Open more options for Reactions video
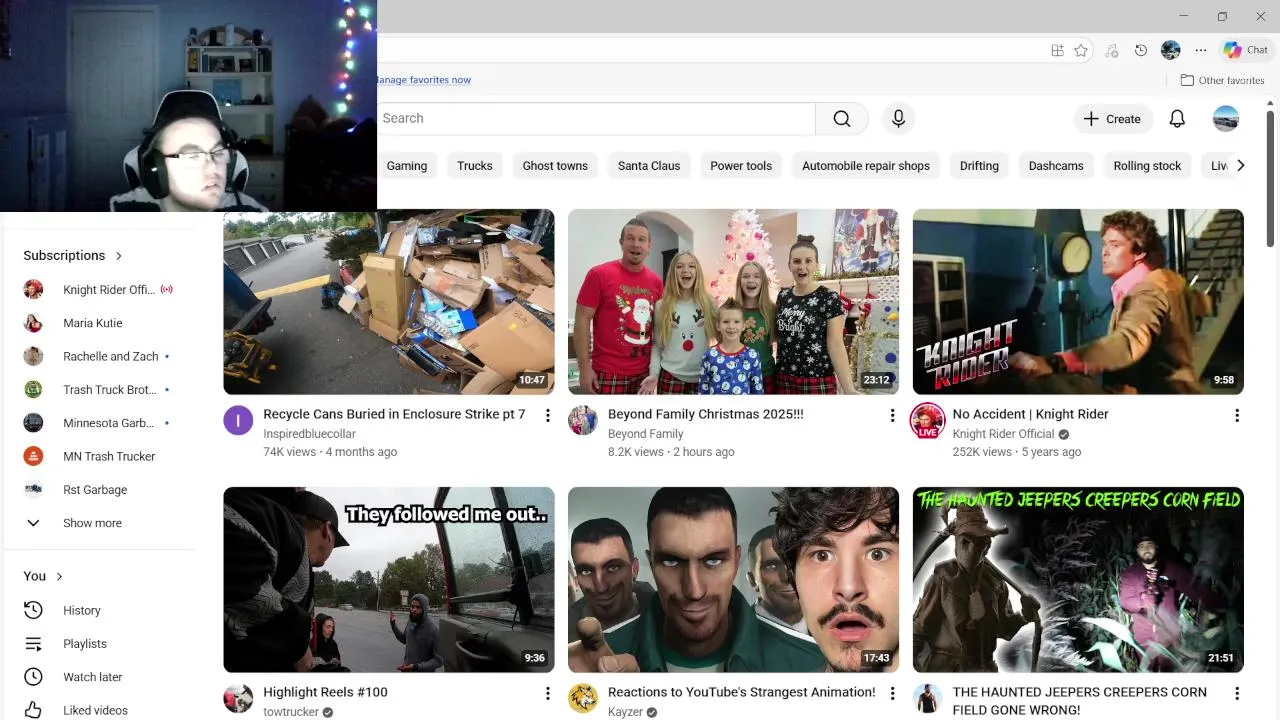The width and height of the screenshot is (1280, 720). (x=892, y=693)
